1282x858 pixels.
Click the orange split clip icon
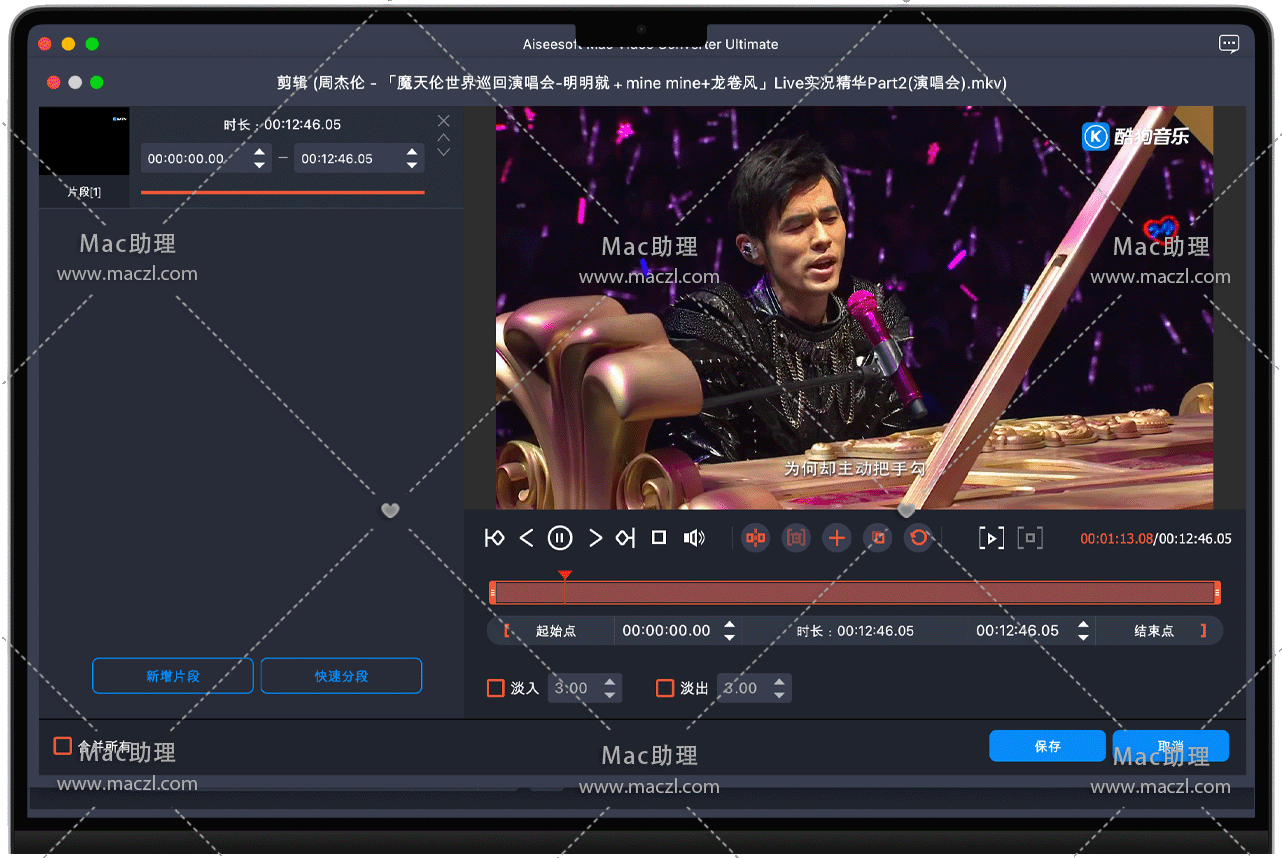[x=756, y=538]
